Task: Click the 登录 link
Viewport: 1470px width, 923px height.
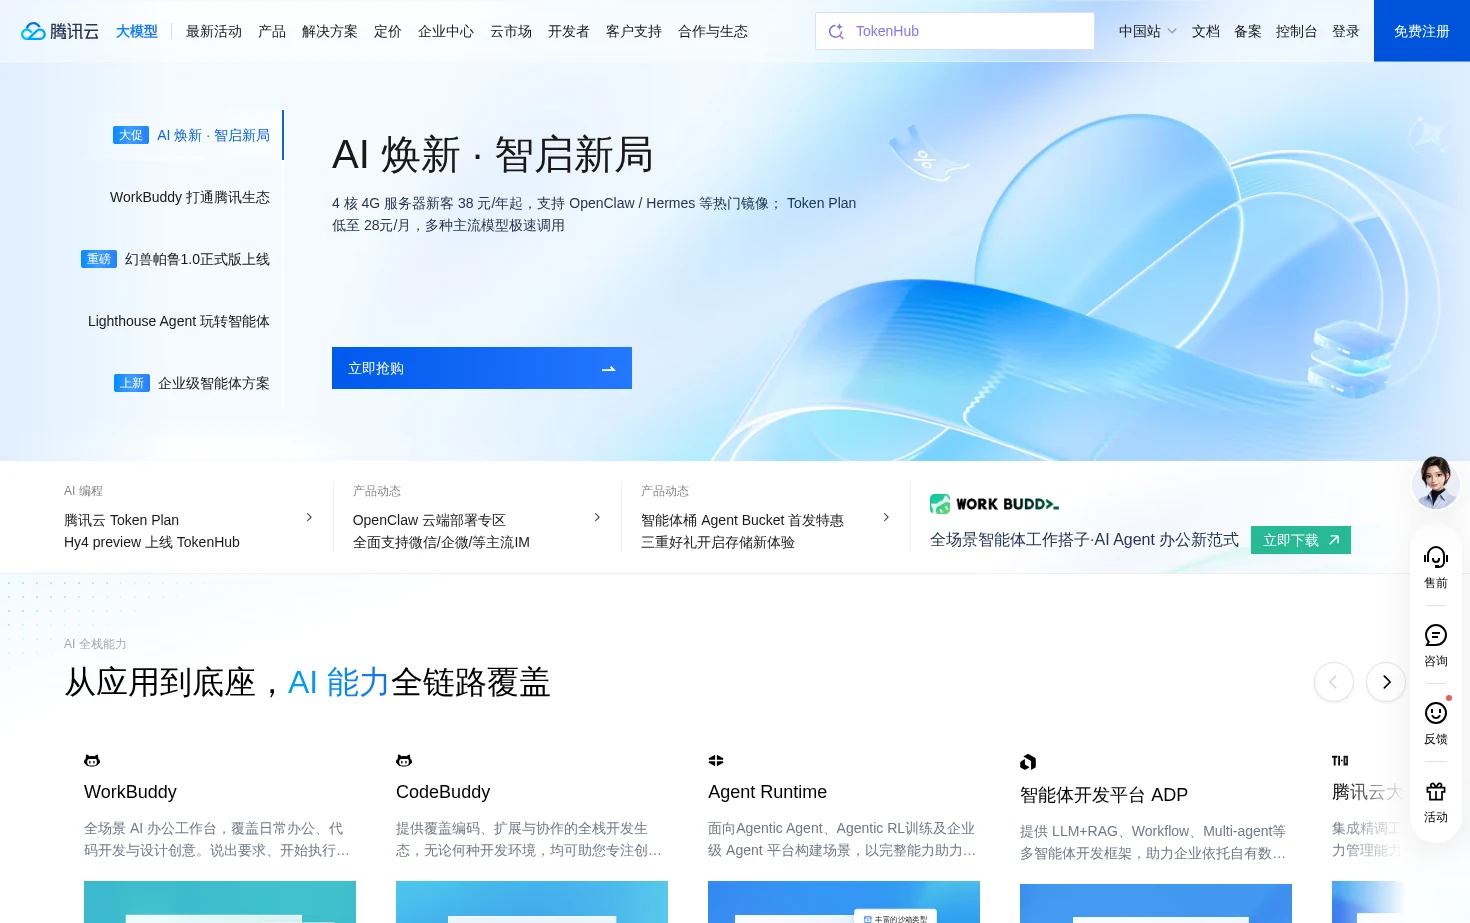Action: pyautogui.click(x=1346, y=31)
